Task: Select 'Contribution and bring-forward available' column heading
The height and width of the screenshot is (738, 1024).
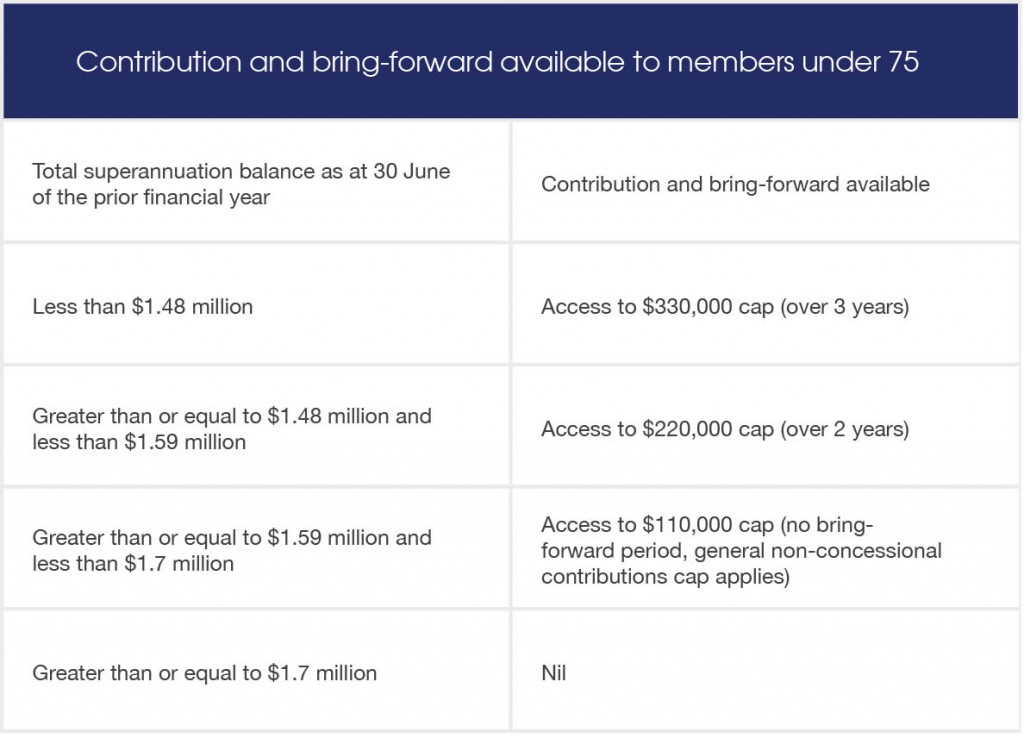Action: tap(765, 183)
